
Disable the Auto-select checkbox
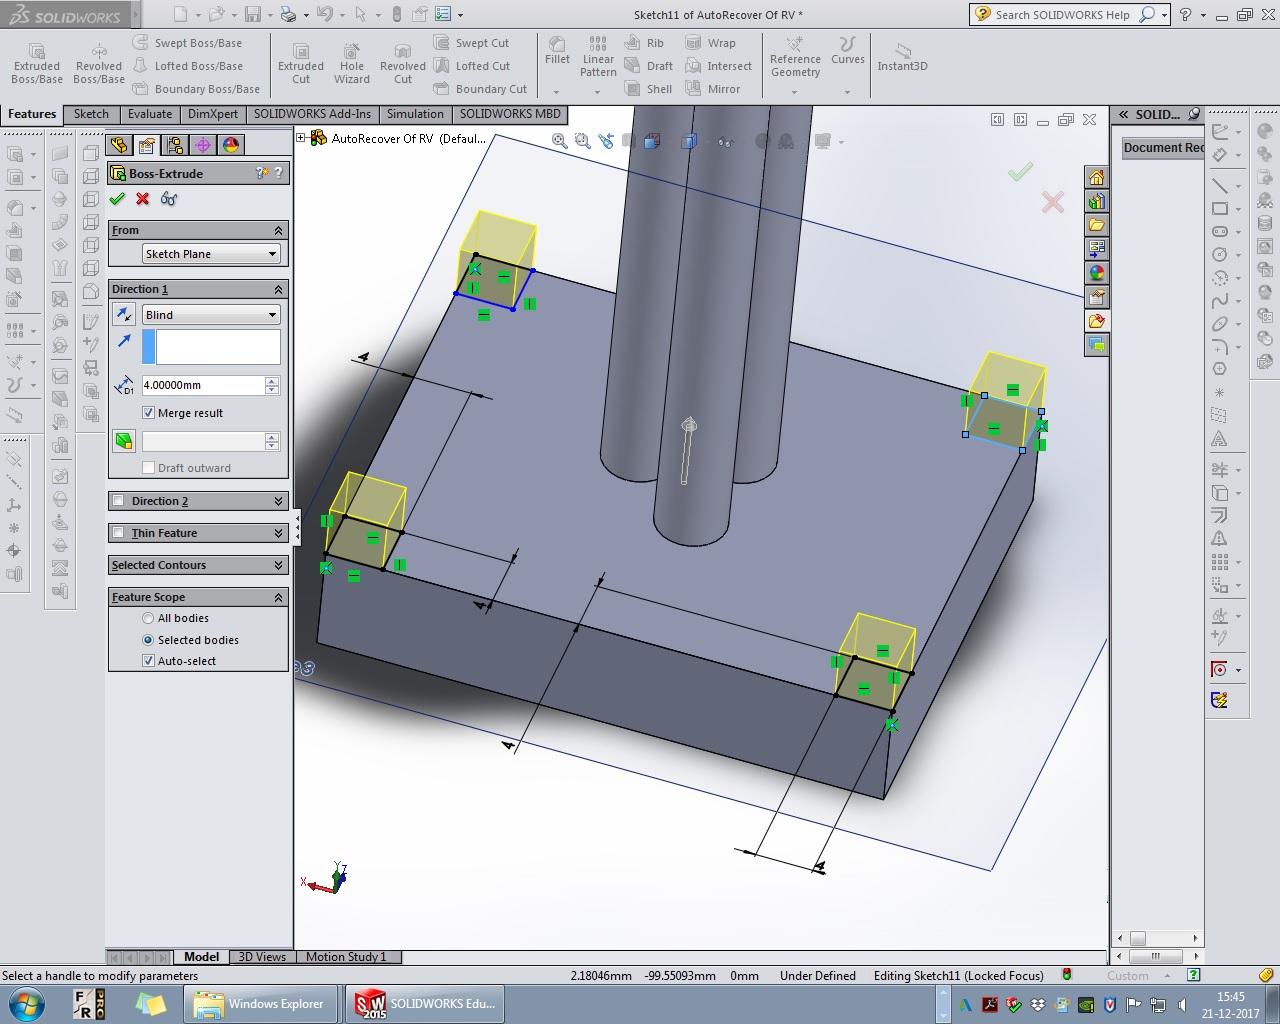[x=149, y=661]
